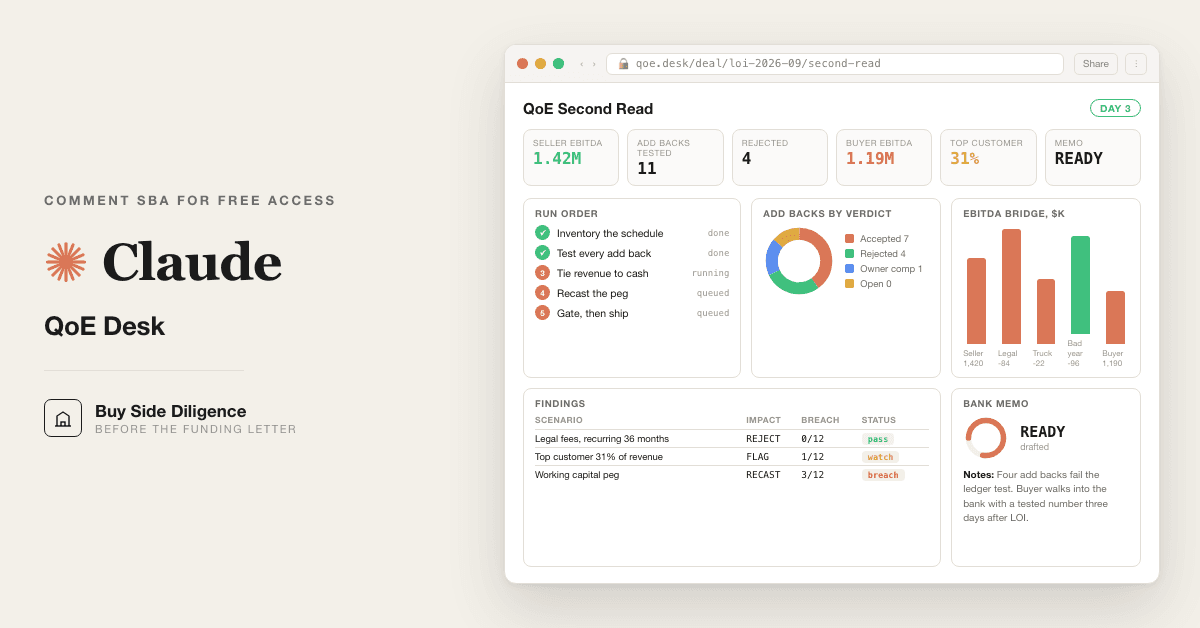Go back with the browser back arrow

[582, 64]
